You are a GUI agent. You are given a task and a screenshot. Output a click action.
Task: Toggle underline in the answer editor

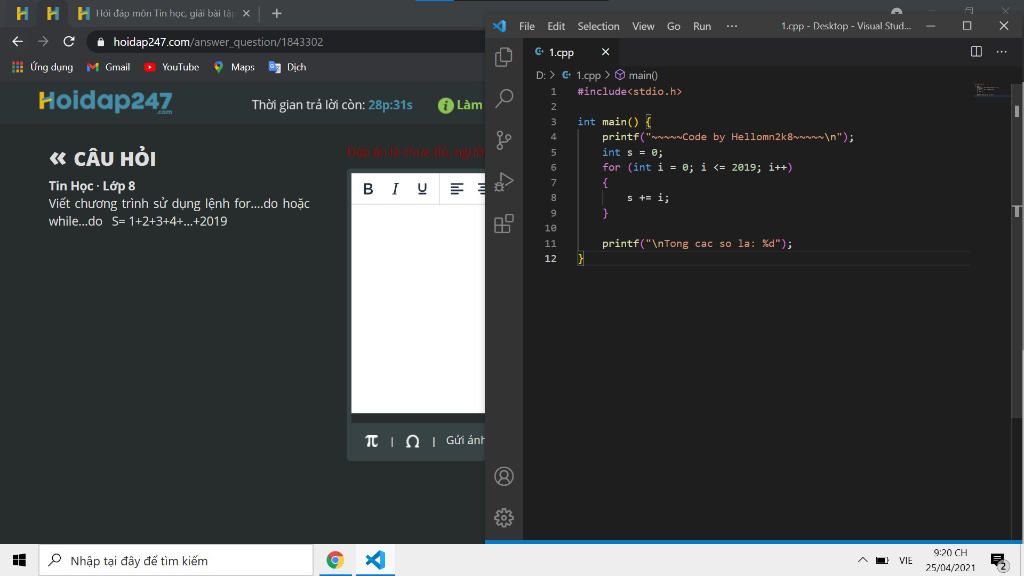[x=422, y=189]
